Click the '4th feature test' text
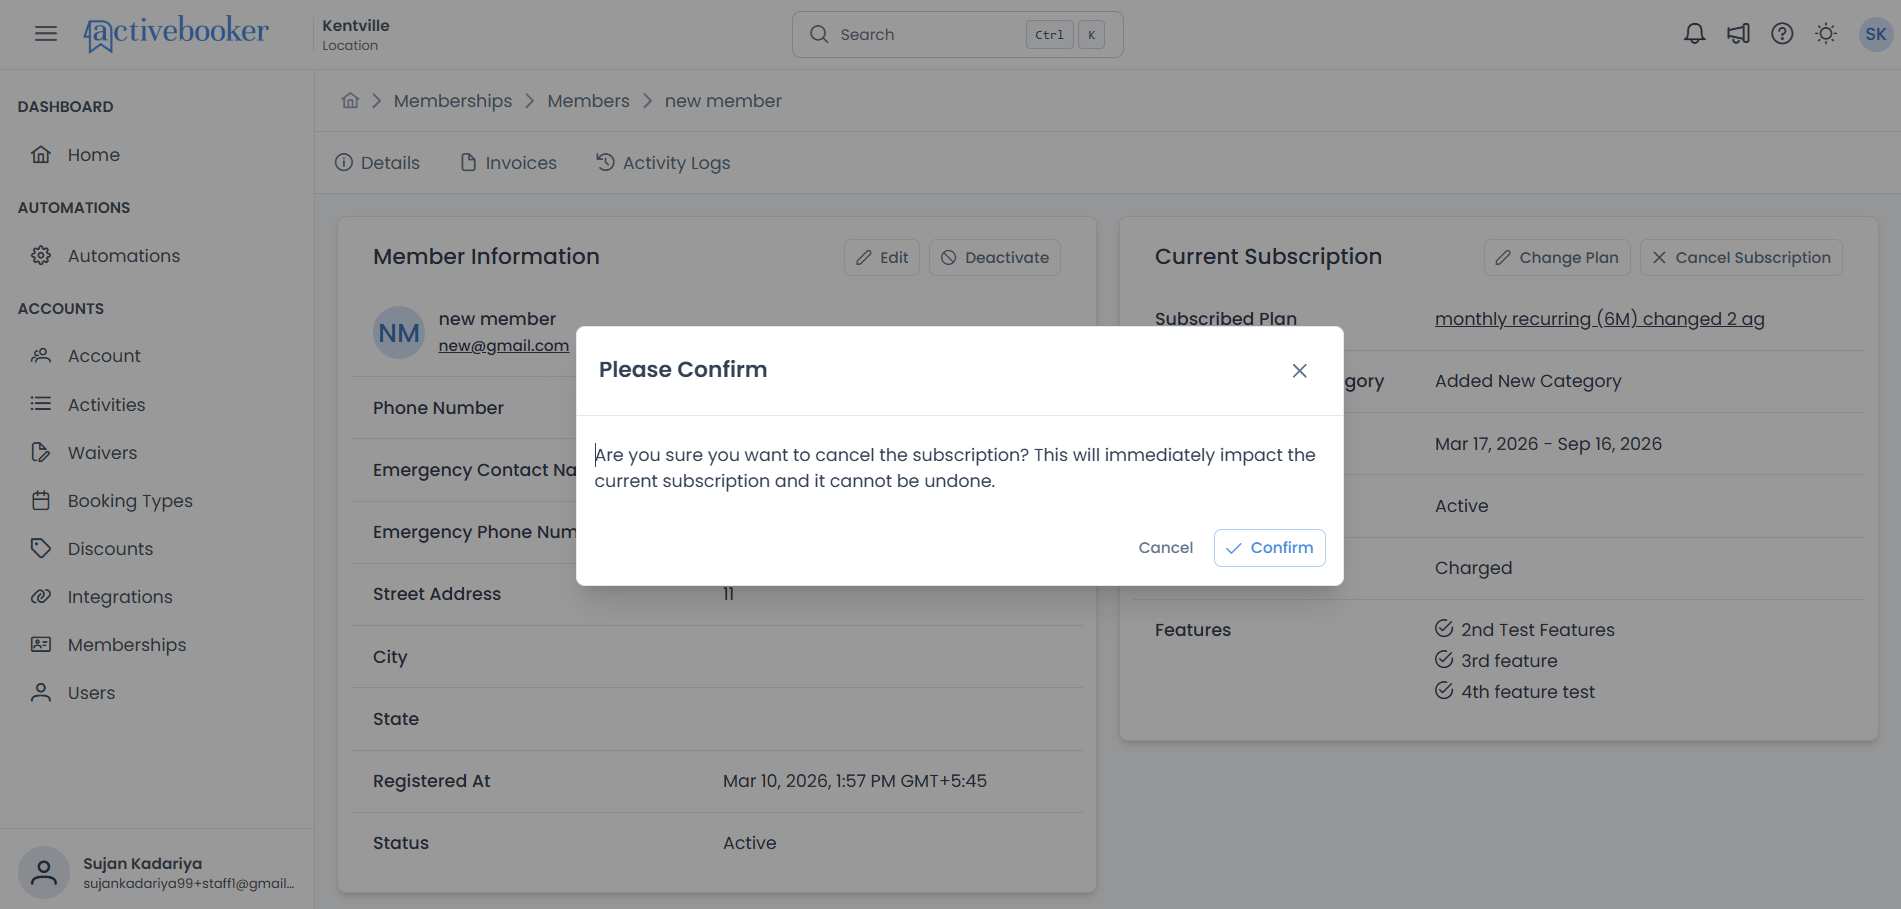This screenshot has height=909, width=1901. (1528, 692)
